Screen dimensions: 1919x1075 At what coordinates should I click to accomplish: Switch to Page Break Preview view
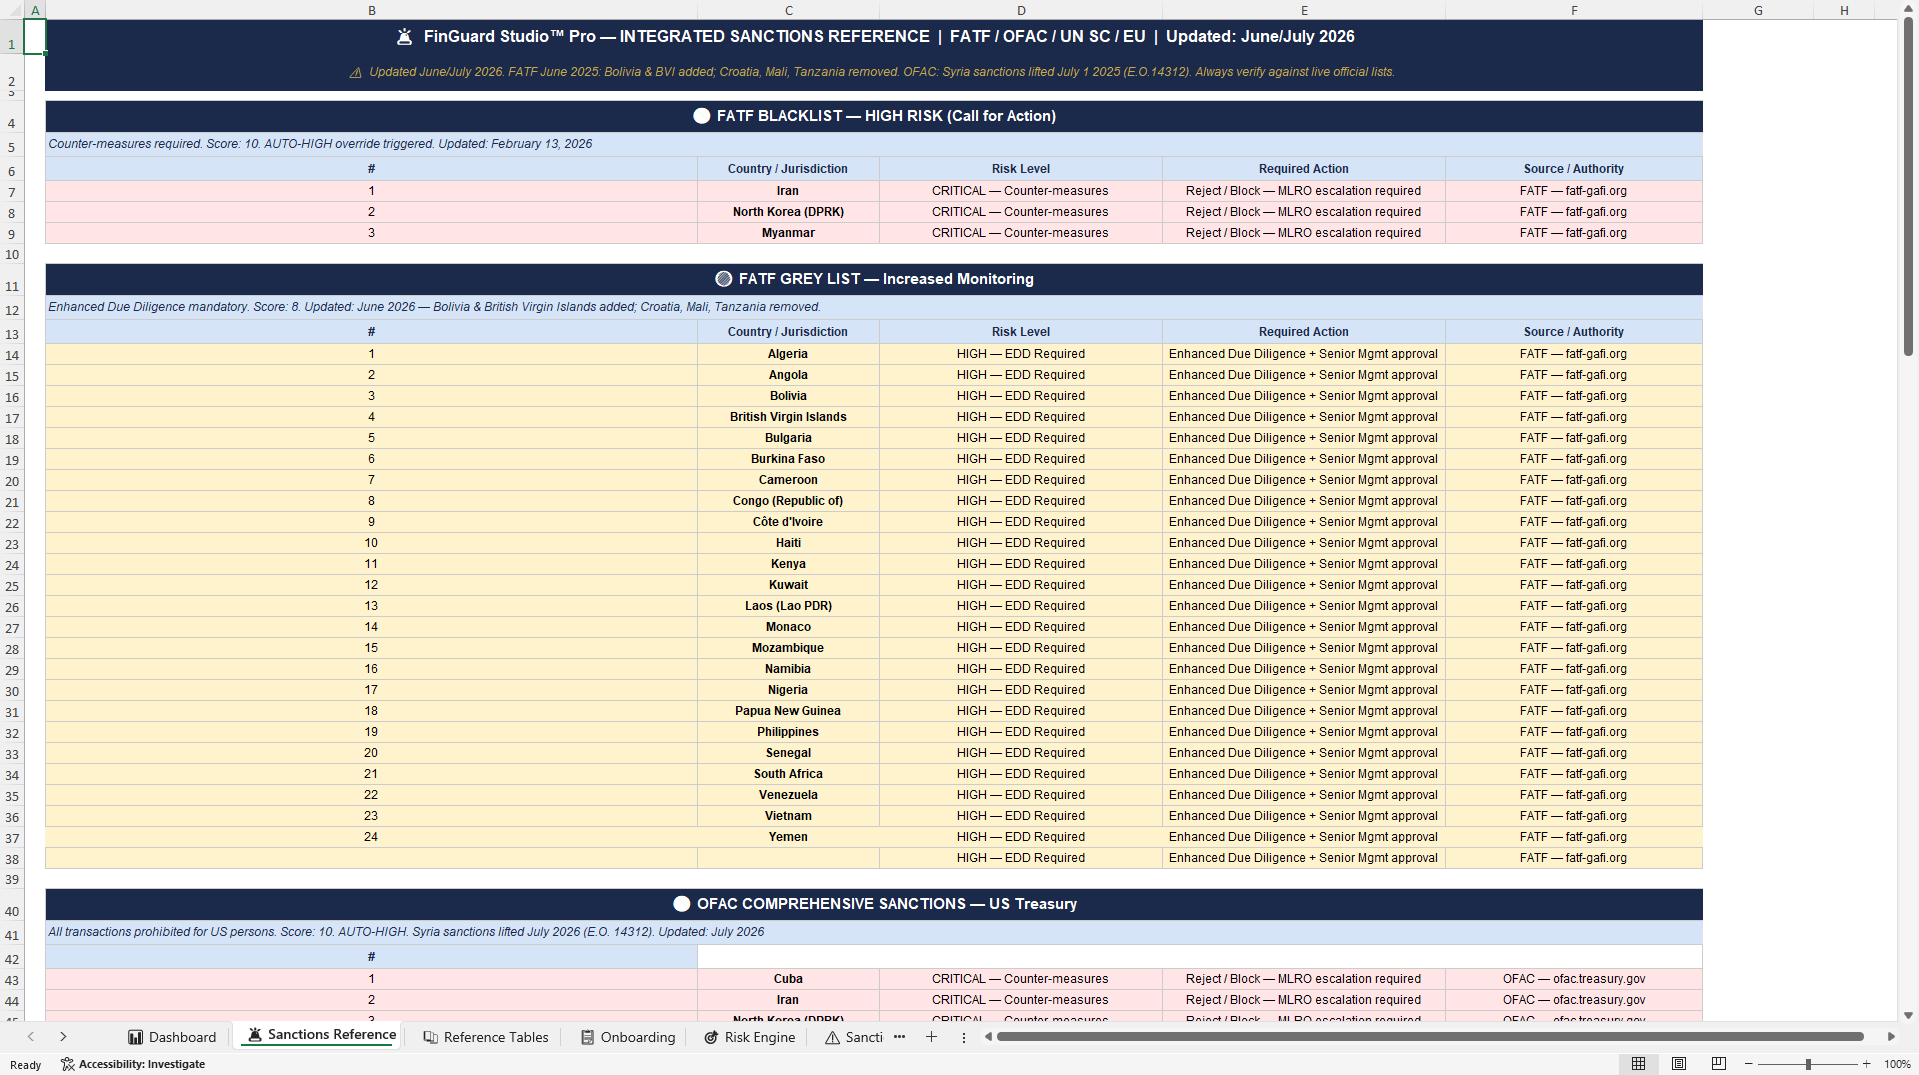pos(1719,1064)
